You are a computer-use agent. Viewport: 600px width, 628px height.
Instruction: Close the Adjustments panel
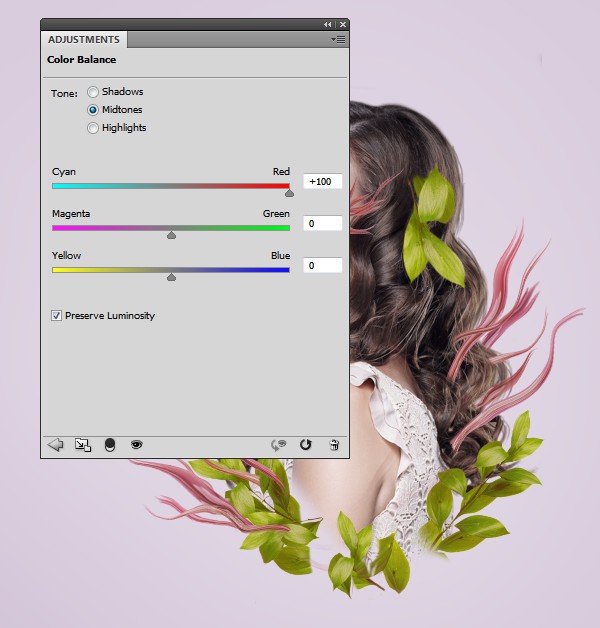pos(343,24)
